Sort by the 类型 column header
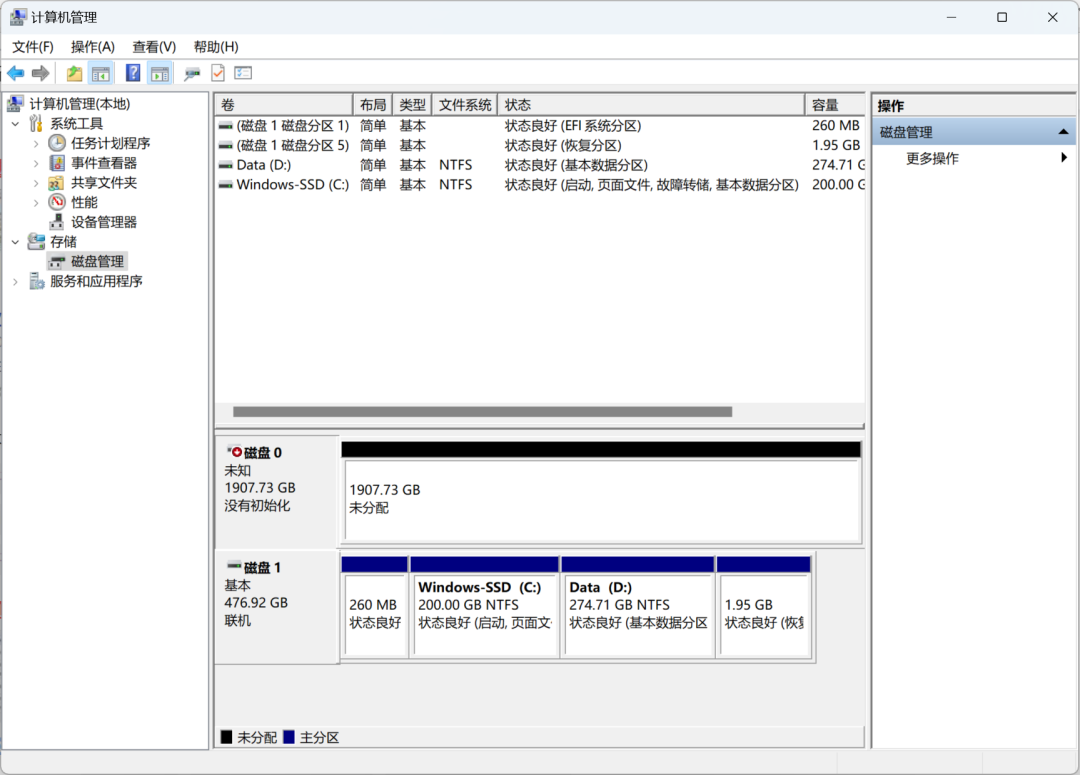Screen dimensions: 1080x775 pyautogui.click(x=413, y=105)
